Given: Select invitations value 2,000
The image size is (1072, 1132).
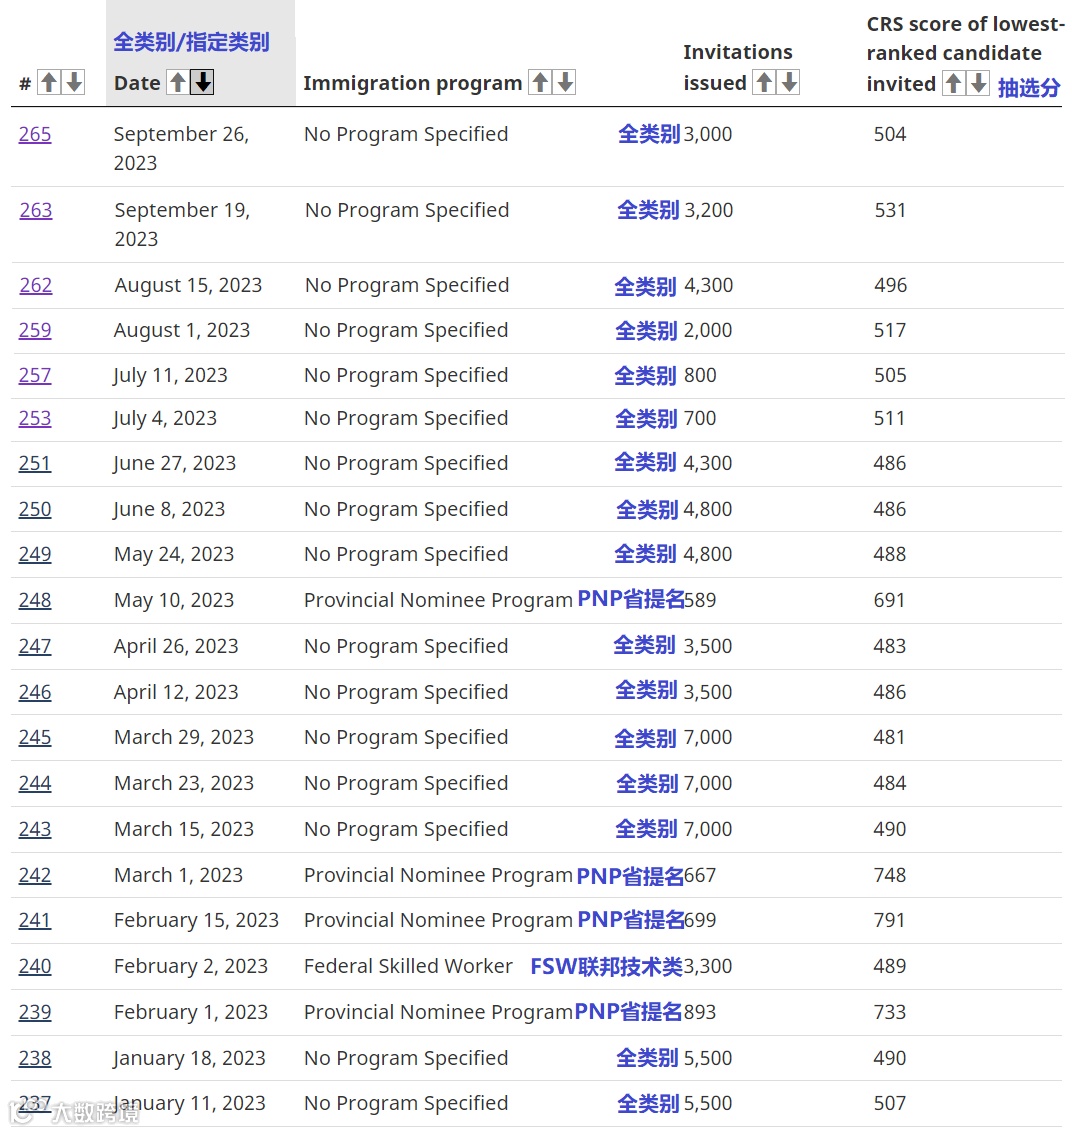Looking at the screenshot, I should click(707, 331).
